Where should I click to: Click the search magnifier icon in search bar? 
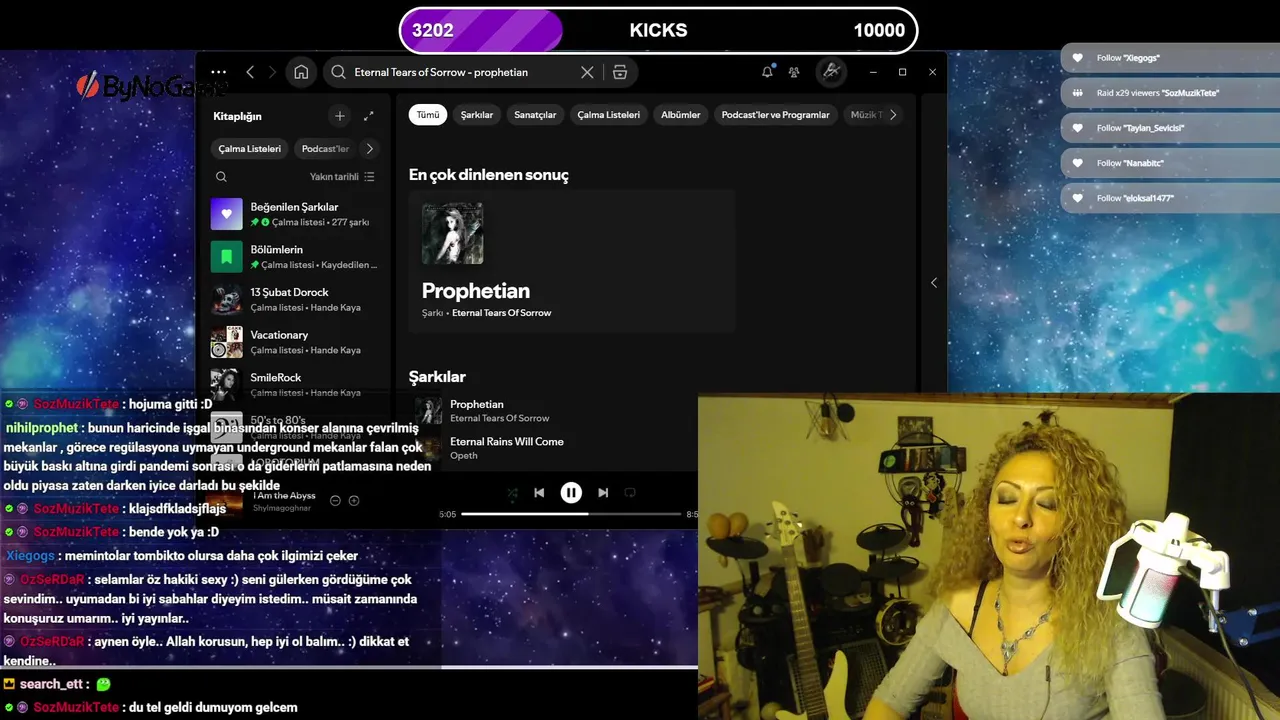[338, 72]
